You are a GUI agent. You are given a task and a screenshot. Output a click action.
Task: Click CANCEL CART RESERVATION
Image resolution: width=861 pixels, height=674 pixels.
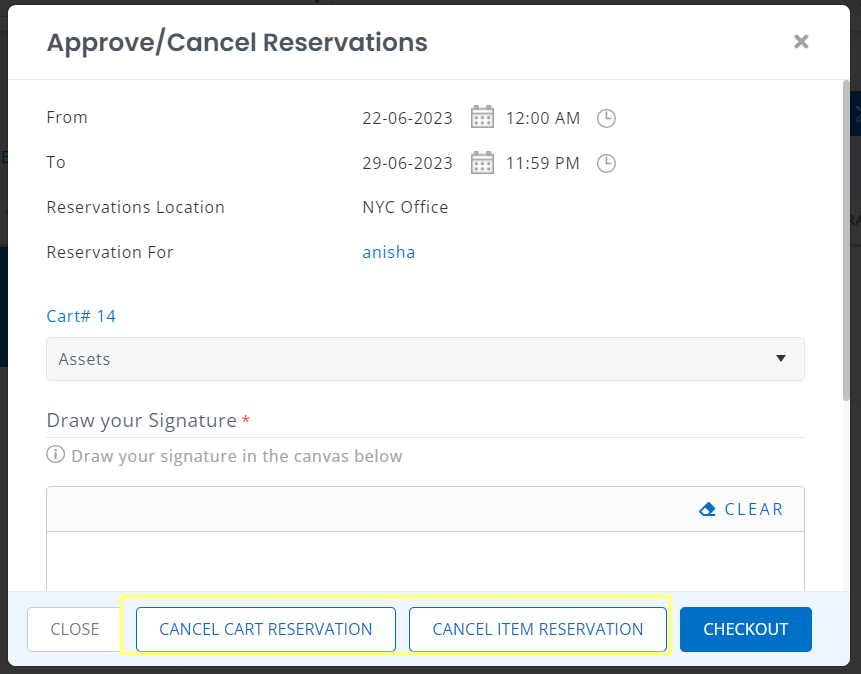click(x=265, y=629)
